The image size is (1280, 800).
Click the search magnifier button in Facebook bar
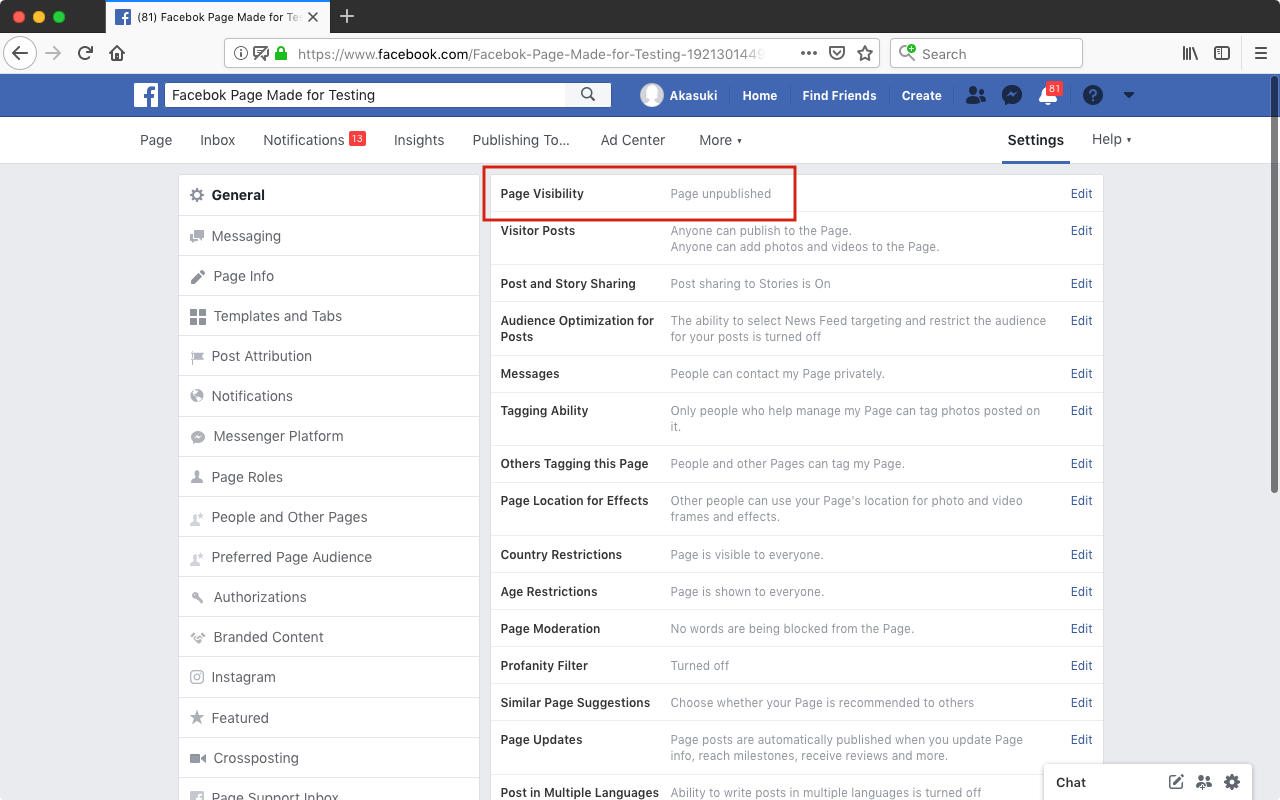(x=588, y=95)
